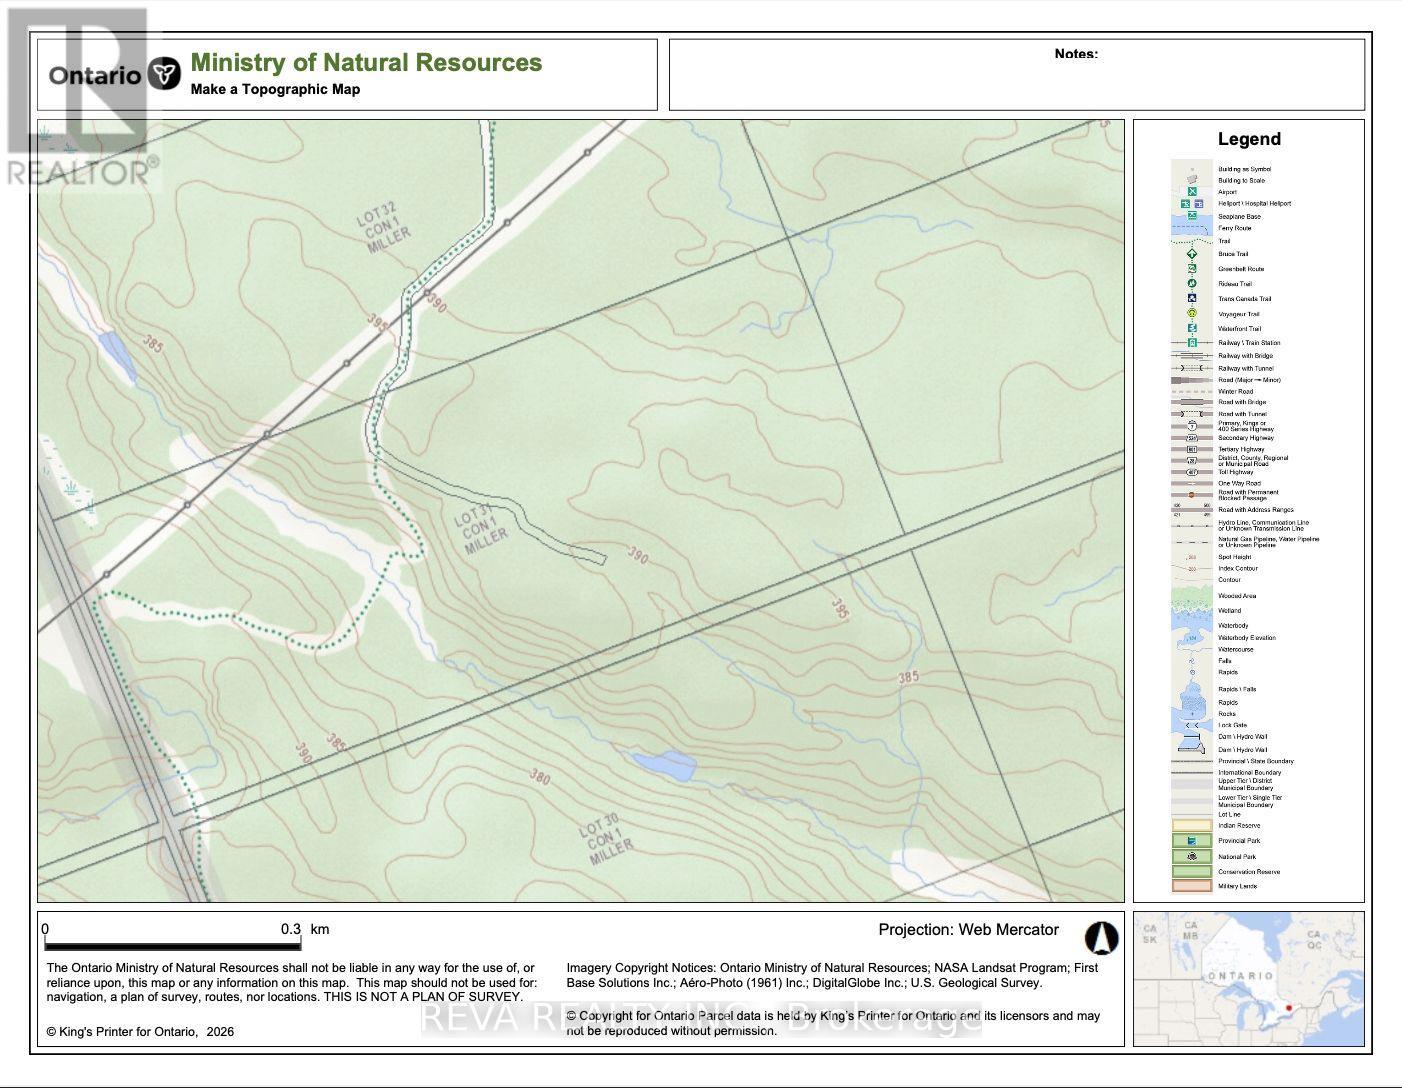
Task: Select the Bruce Trail marker icon
Action: click(x=1192, y=254)
